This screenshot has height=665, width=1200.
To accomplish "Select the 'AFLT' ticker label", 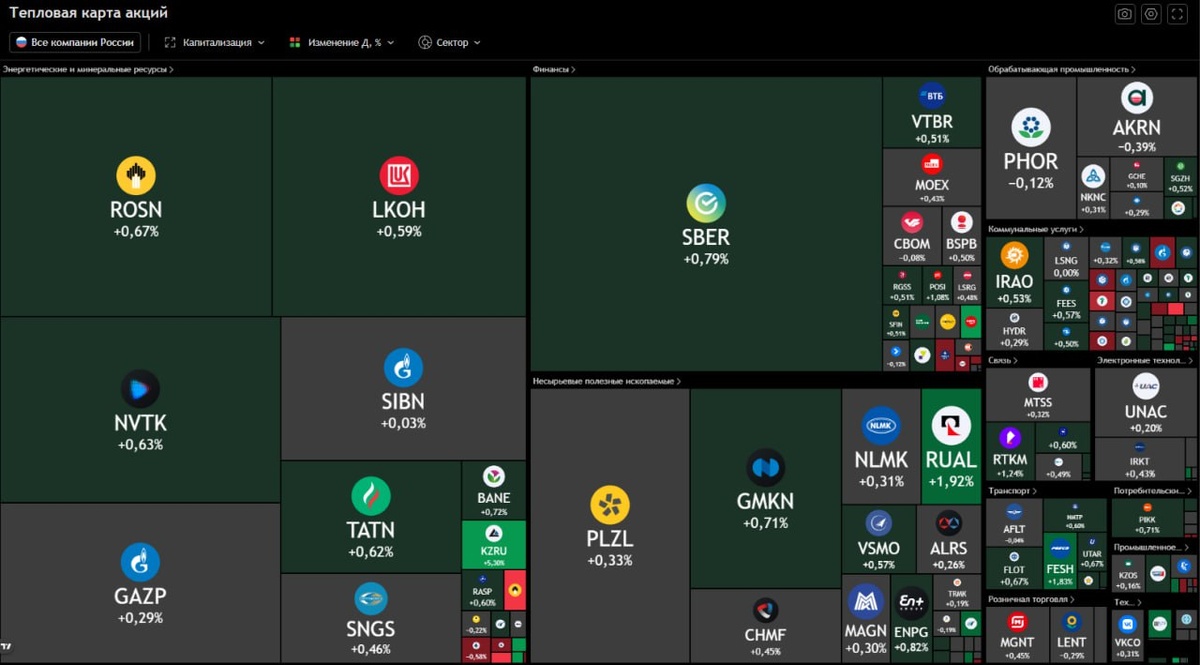I will pos(1013,530).
